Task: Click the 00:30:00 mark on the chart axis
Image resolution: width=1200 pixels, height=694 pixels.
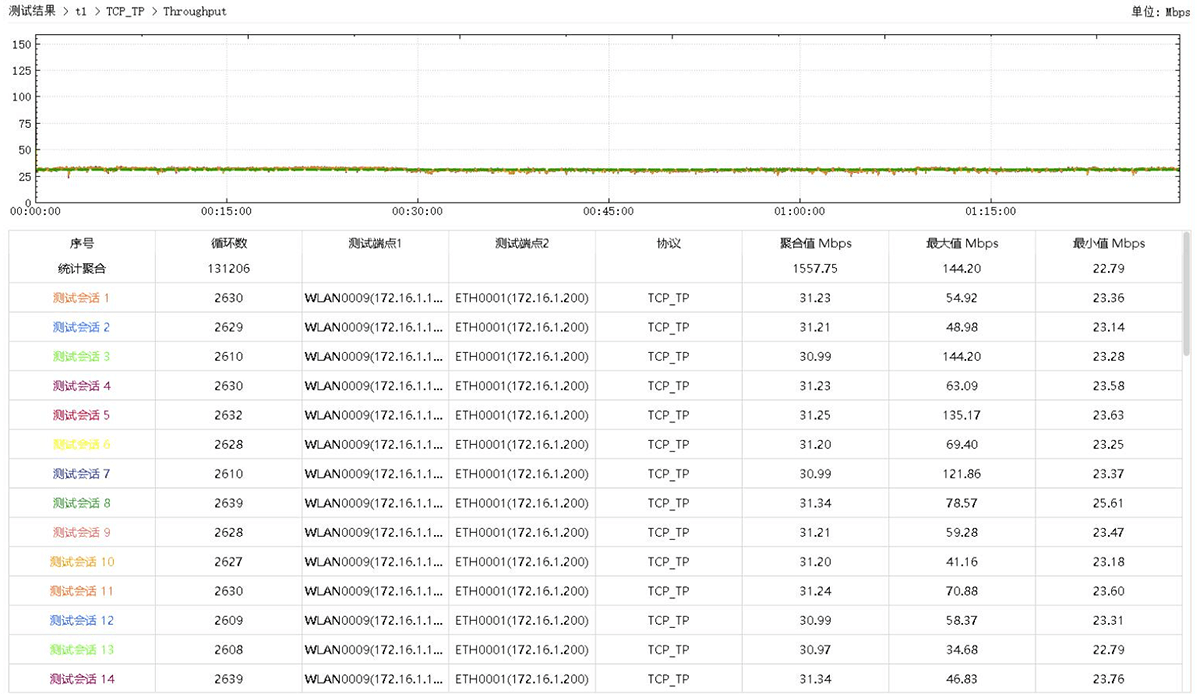Action: pos(417,211)
